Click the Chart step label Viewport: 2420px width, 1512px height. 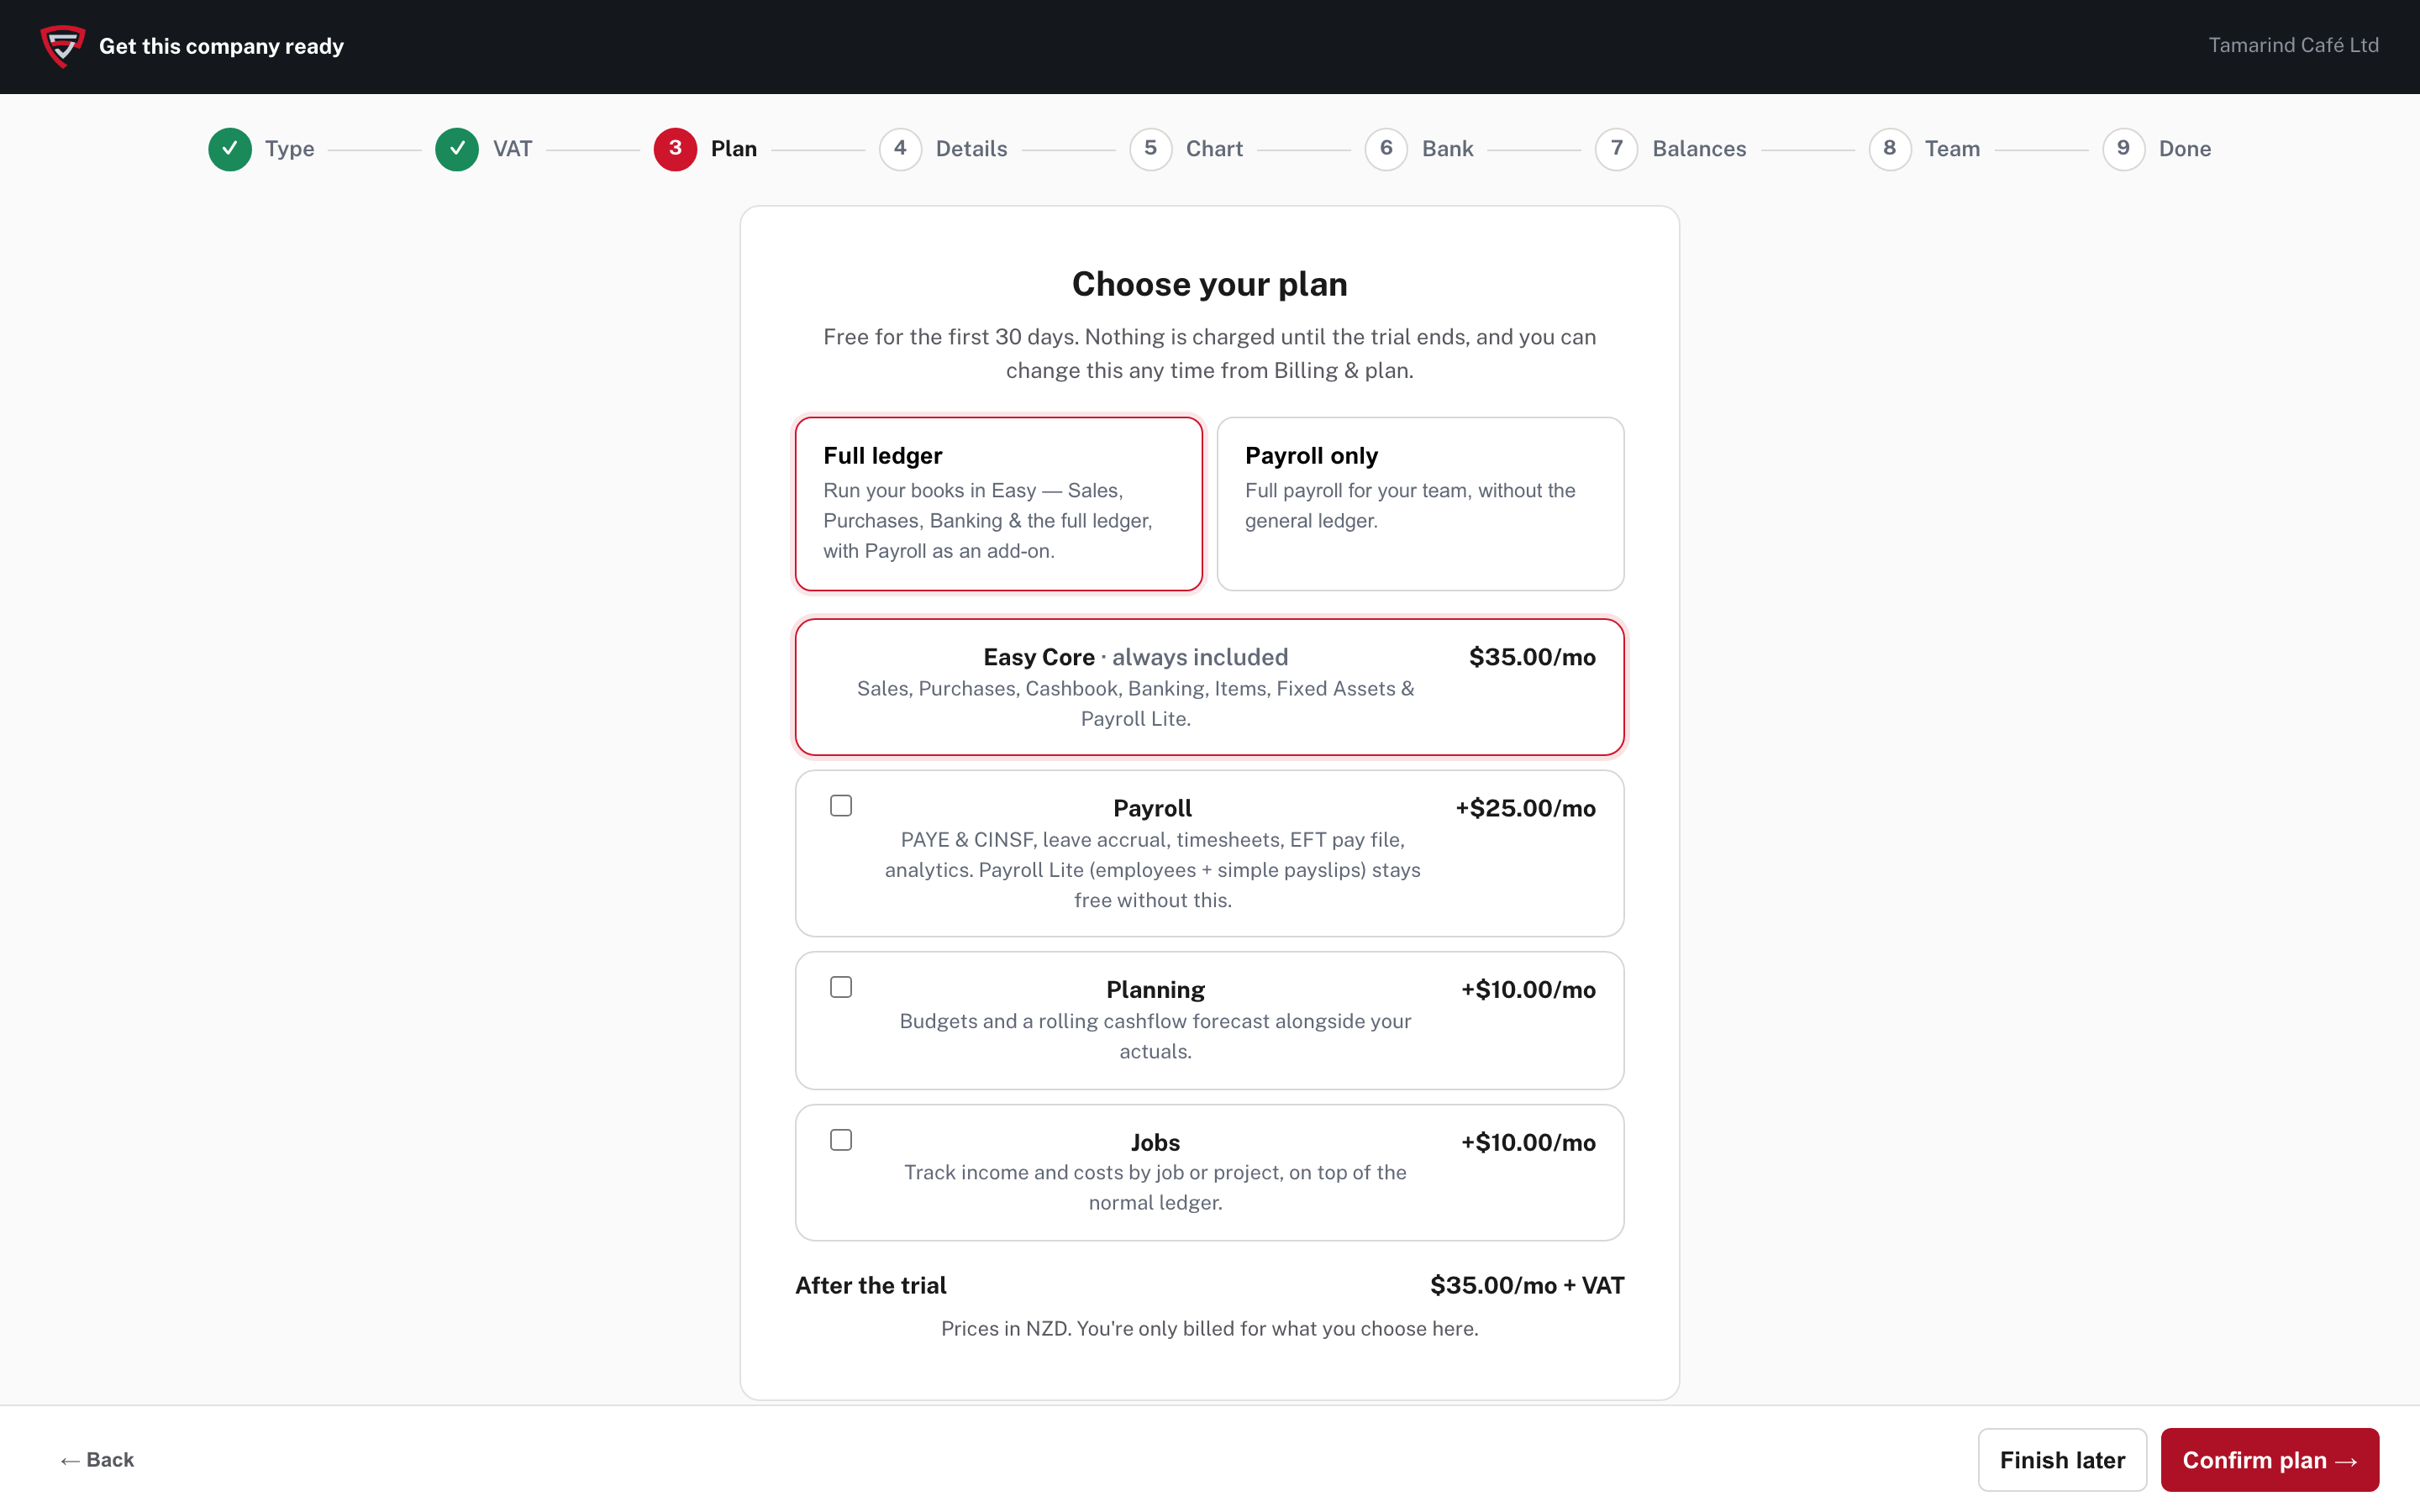[1214, 149]
